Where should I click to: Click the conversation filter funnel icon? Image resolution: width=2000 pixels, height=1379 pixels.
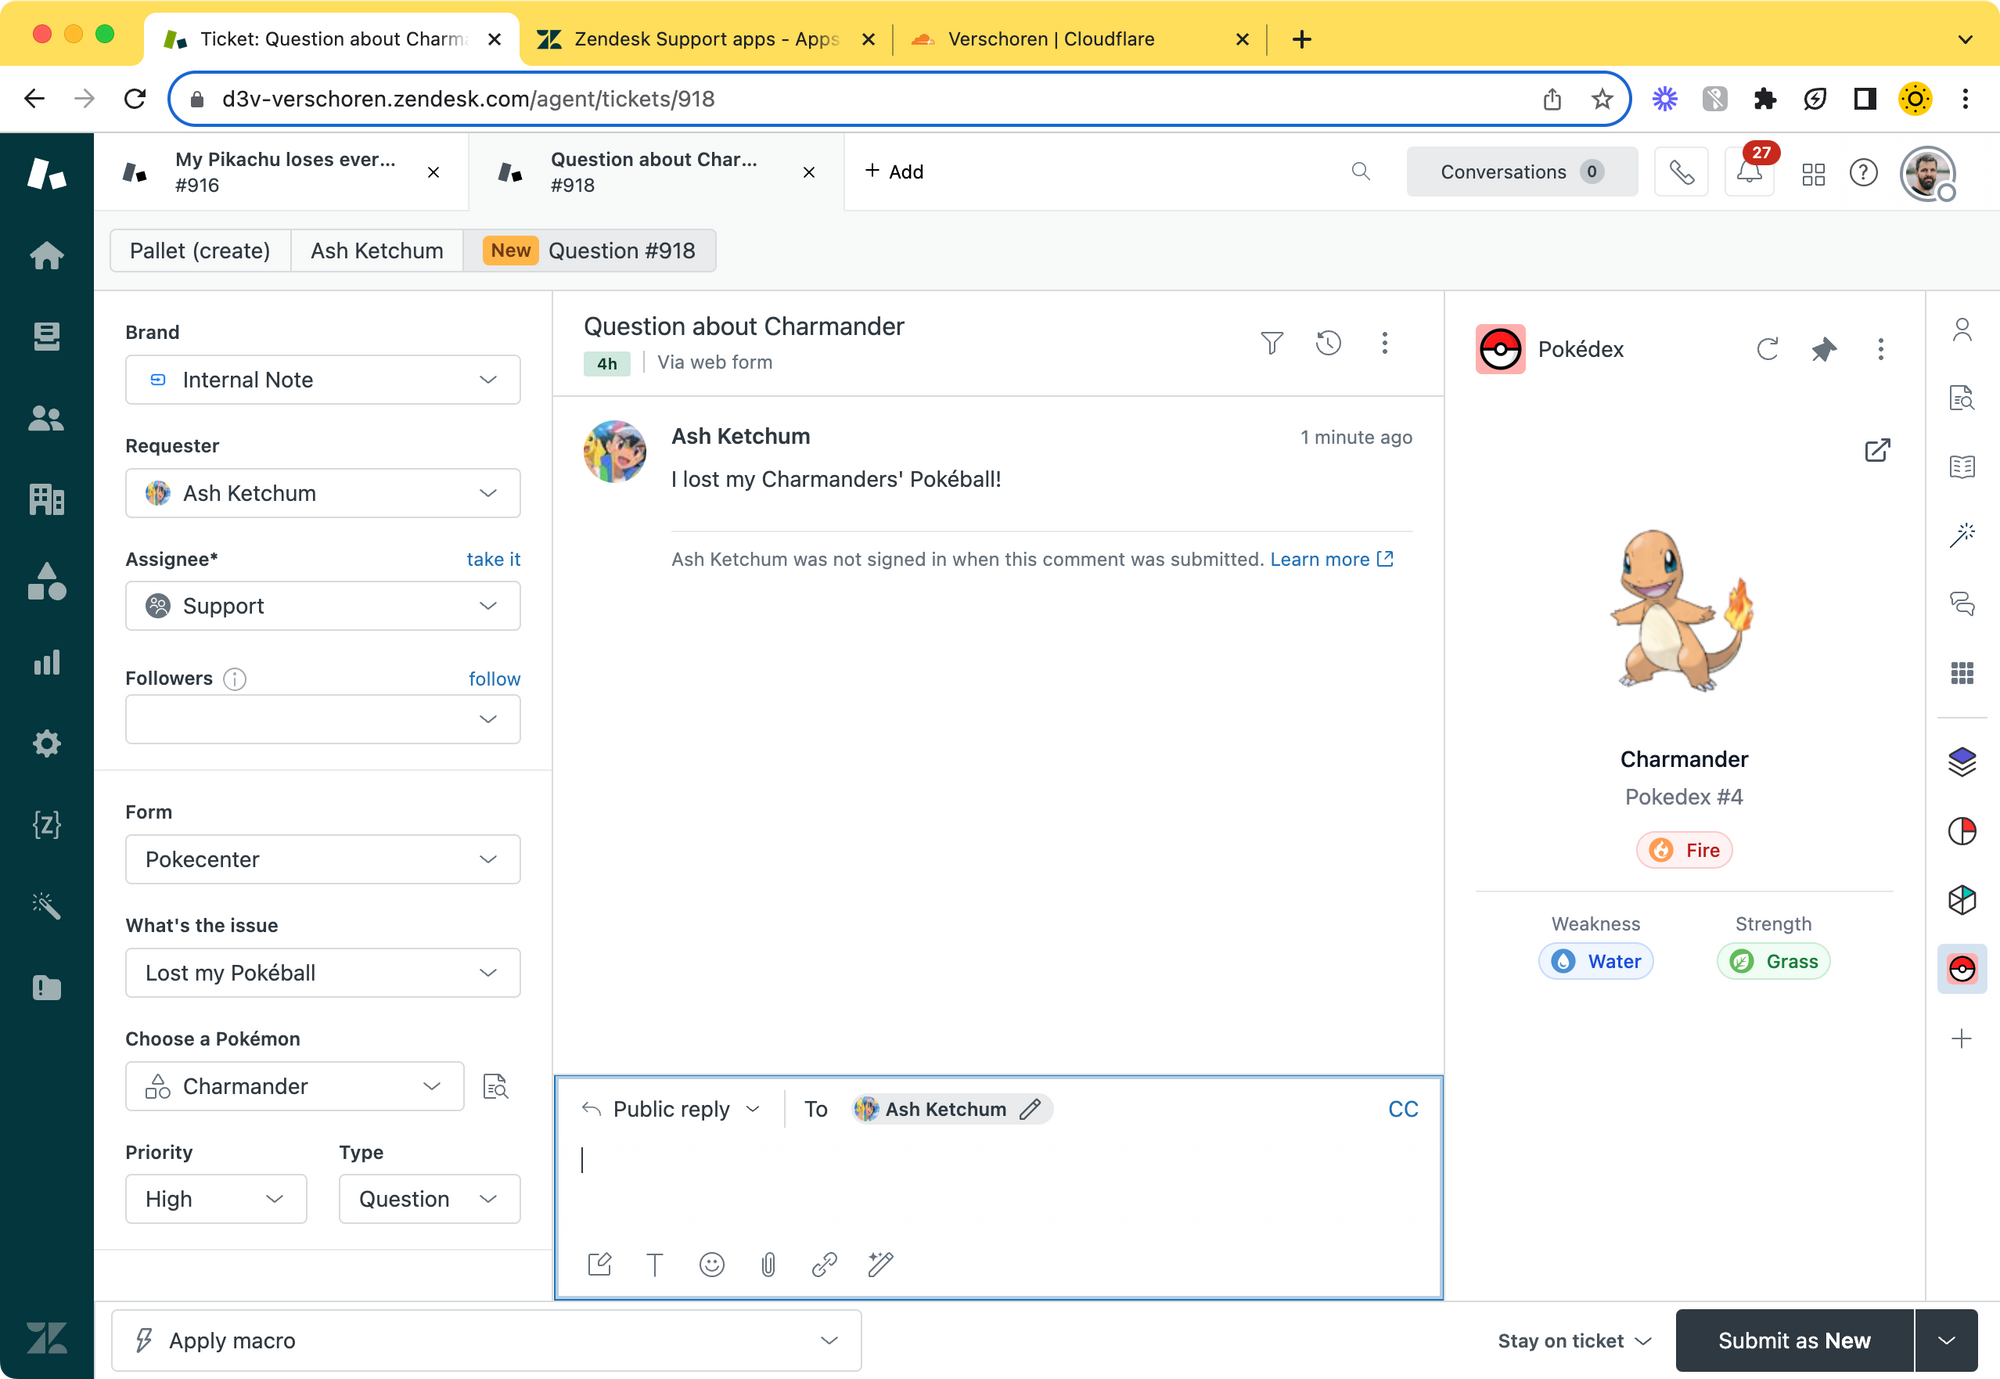1271,343
